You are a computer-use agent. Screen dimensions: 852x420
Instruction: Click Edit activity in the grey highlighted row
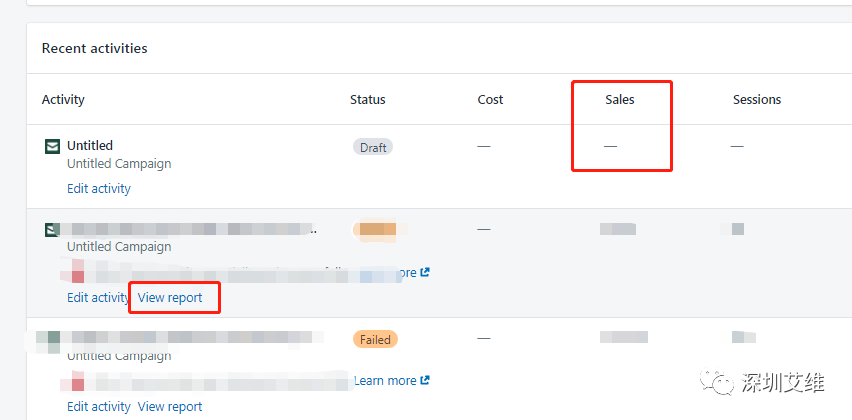(x=98, y=298)
